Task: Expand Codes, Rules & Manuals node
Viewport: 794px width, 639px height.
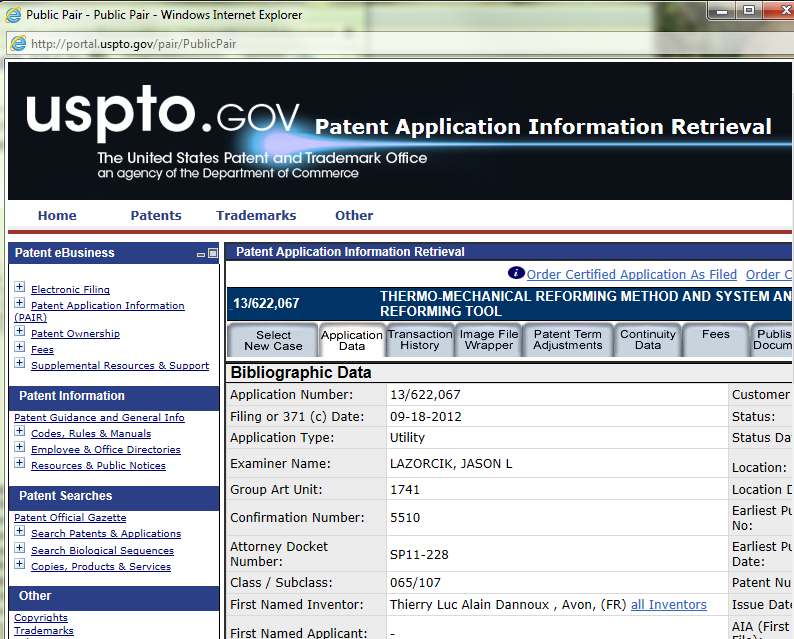Action: coord(19,431)
